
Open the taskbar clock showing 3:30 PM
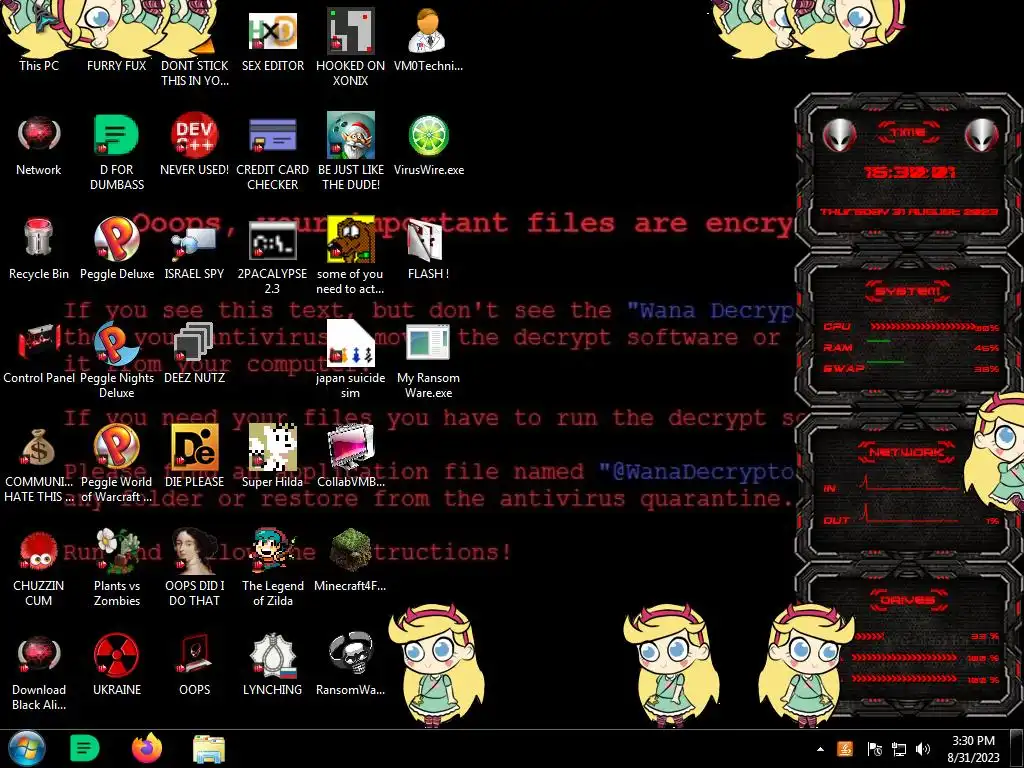pos(973,749)
